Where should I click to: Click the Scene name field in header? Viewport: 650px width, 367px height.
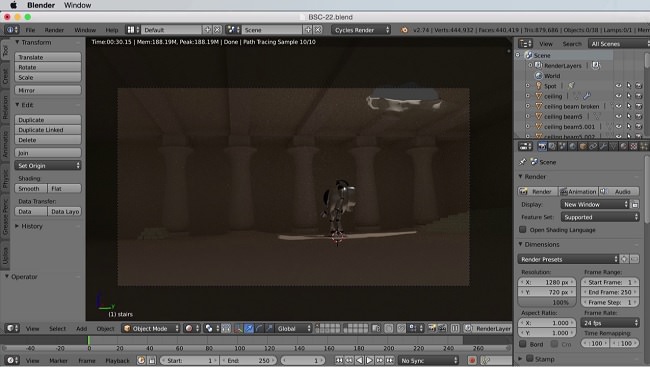(x=272, y=30)
